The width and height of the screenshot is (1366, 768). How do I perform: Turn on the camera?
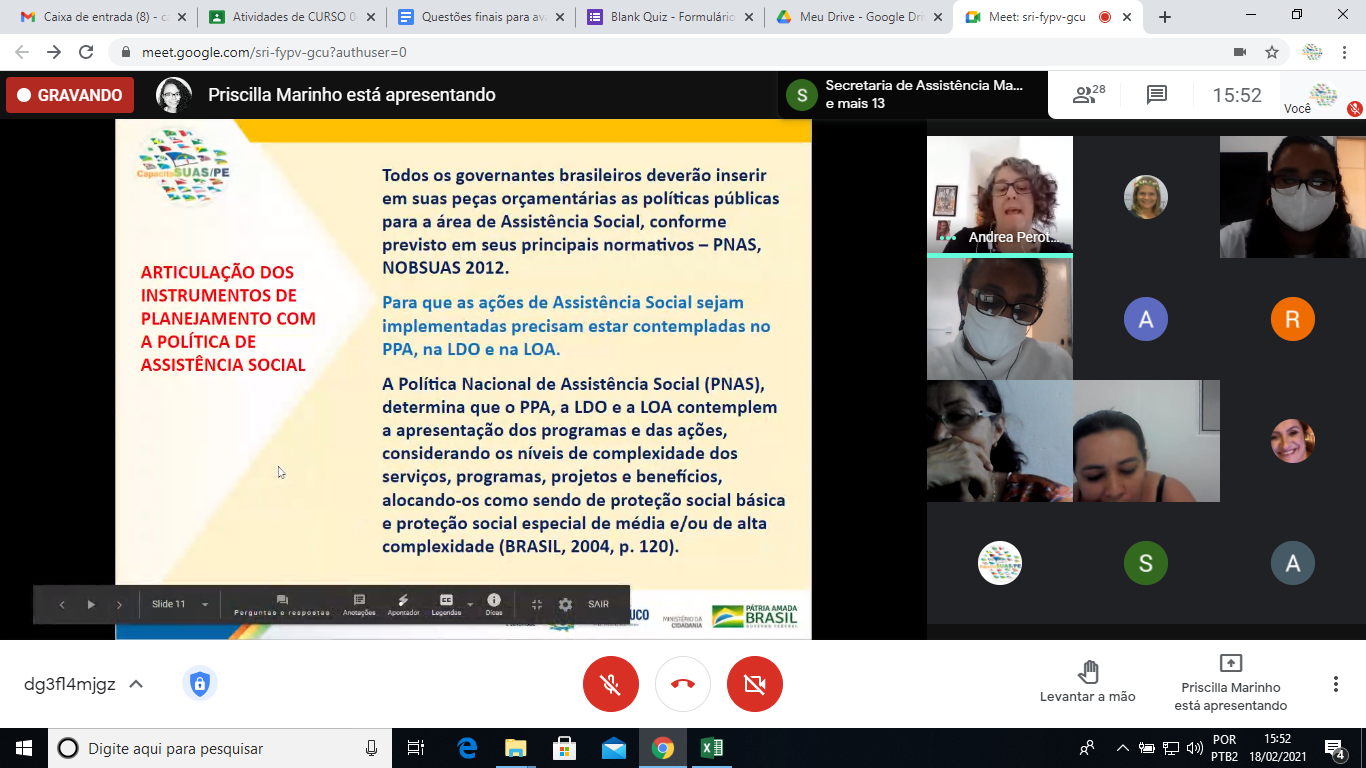[x=755, y=684]
